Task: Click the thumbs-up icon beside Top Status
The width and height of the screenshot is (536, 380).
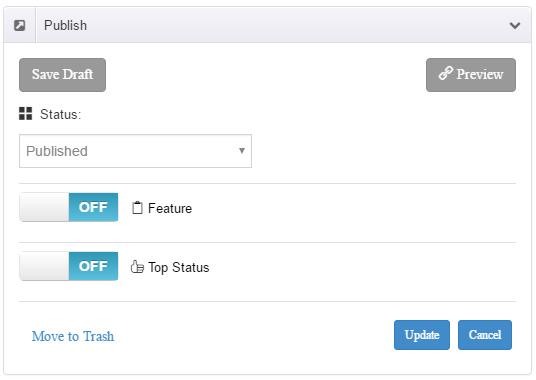Action: (x=137, y=267)
